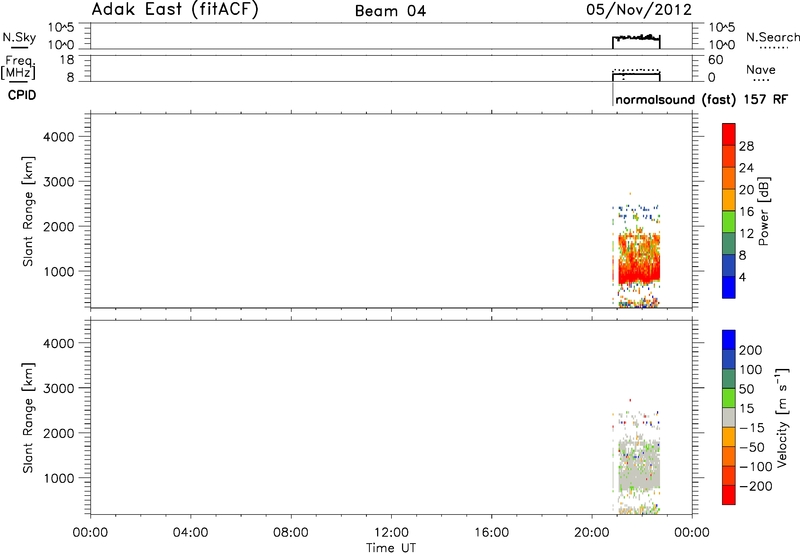Viewport: 800px width, 554px height.
Task: Pick green Velocity segment between 15 and 50
Action: (729, 398)
